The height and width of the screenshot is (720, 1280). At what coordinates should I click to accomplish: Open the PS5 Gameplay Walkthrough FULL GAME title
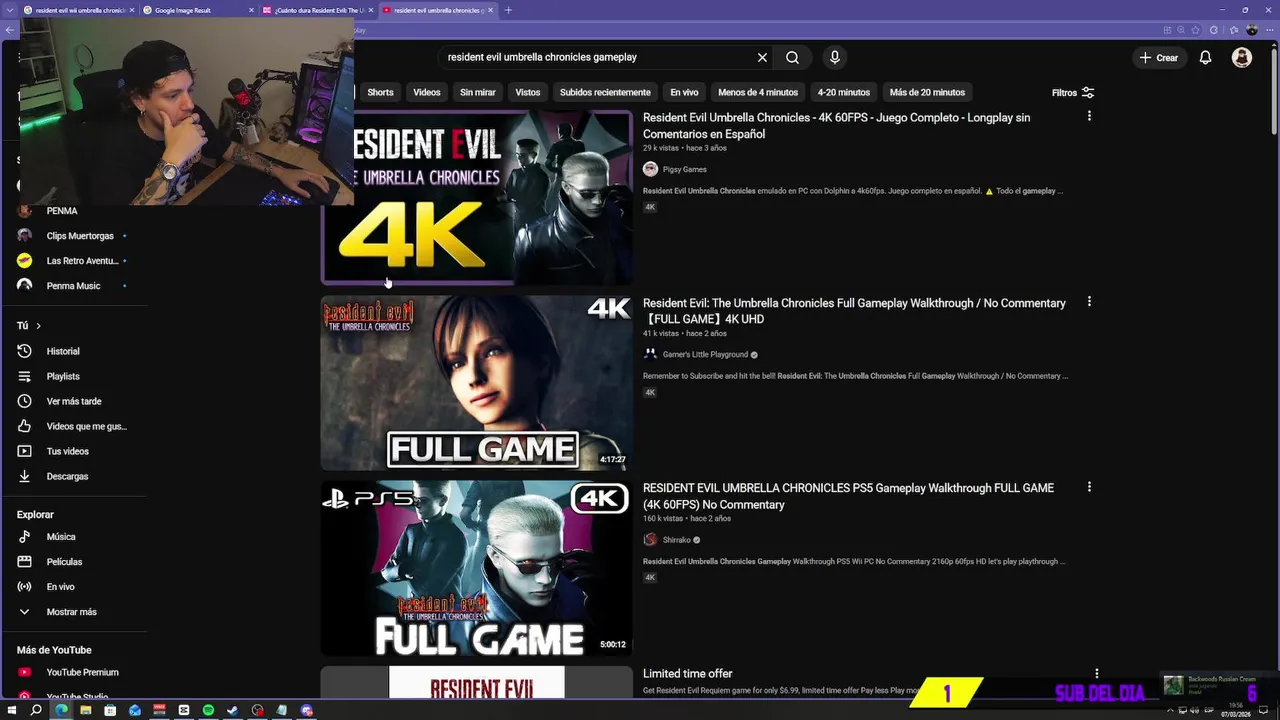pos(848,496)
